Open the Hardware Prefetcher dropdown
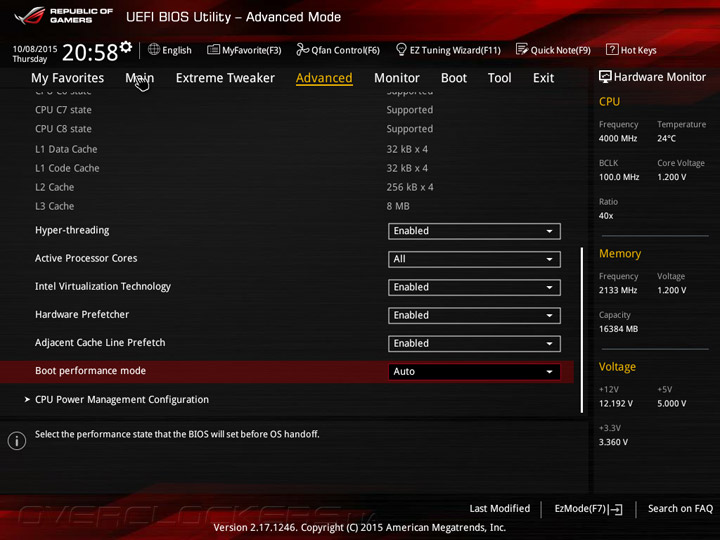720x540 pixels. pos(474,315)
